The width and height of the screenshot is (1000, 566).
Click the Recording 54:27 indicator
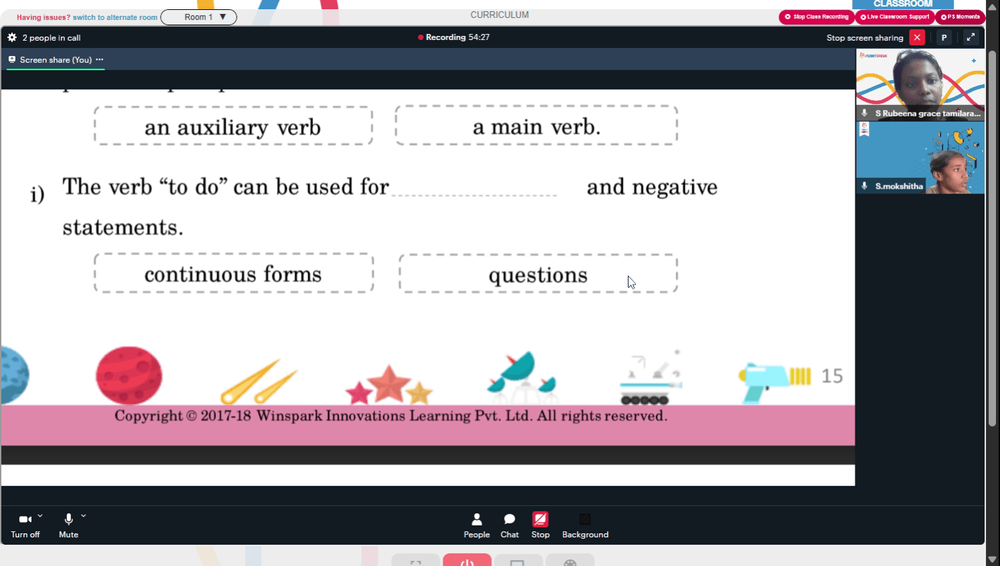[x=453, y=37]
